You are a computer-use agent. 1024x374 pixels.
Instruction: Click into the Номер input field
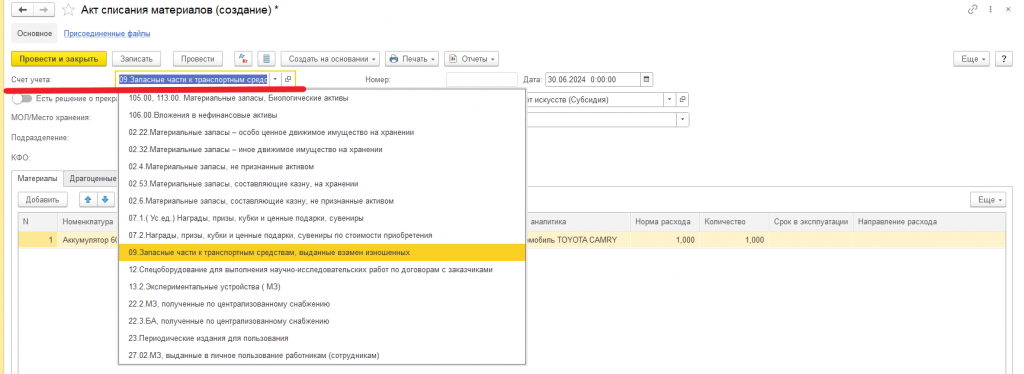(481, 79)
